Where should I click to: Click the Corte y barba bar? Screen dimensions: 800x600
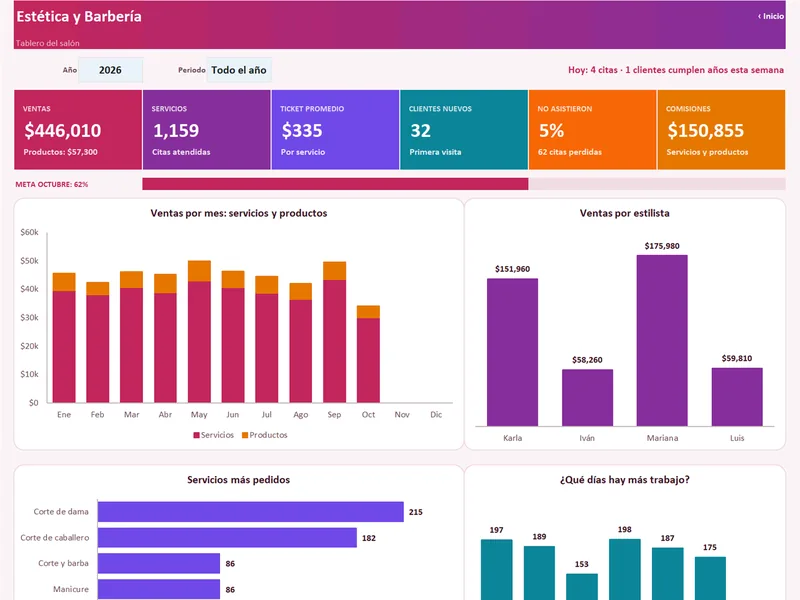pos(159,563)
